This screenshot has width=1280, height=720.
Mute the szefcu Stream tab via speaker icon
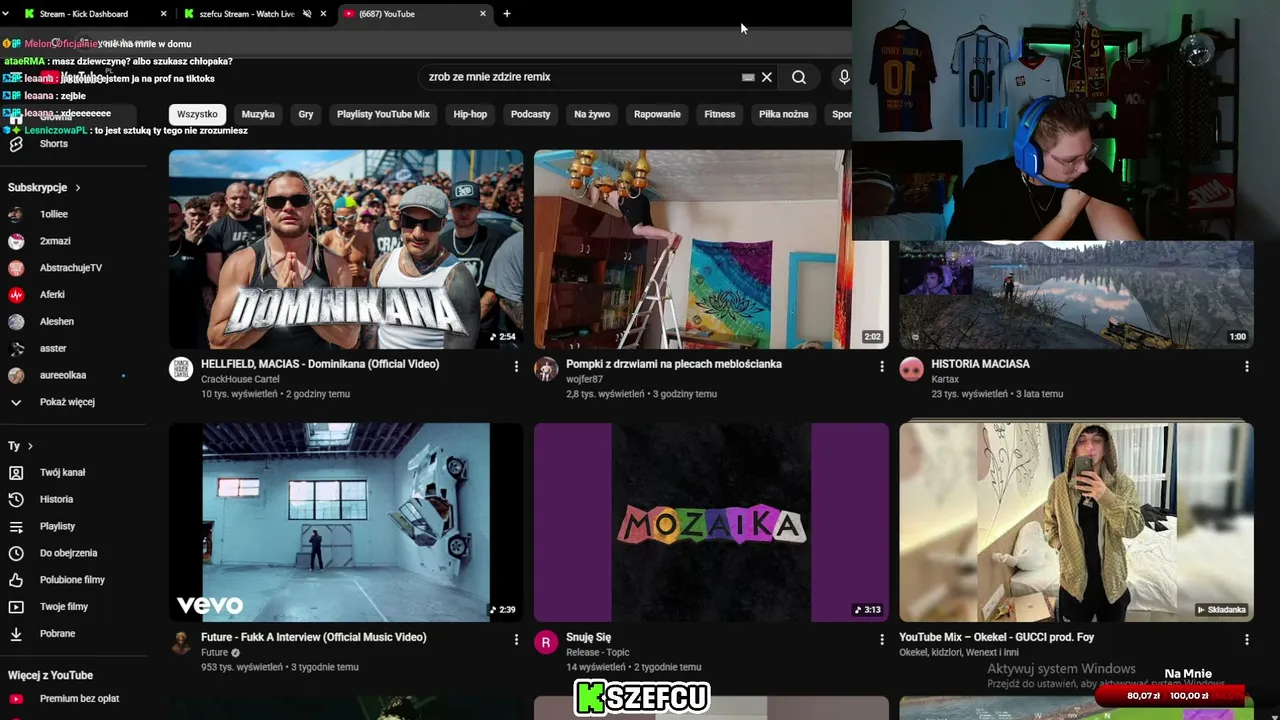[307, 14]
